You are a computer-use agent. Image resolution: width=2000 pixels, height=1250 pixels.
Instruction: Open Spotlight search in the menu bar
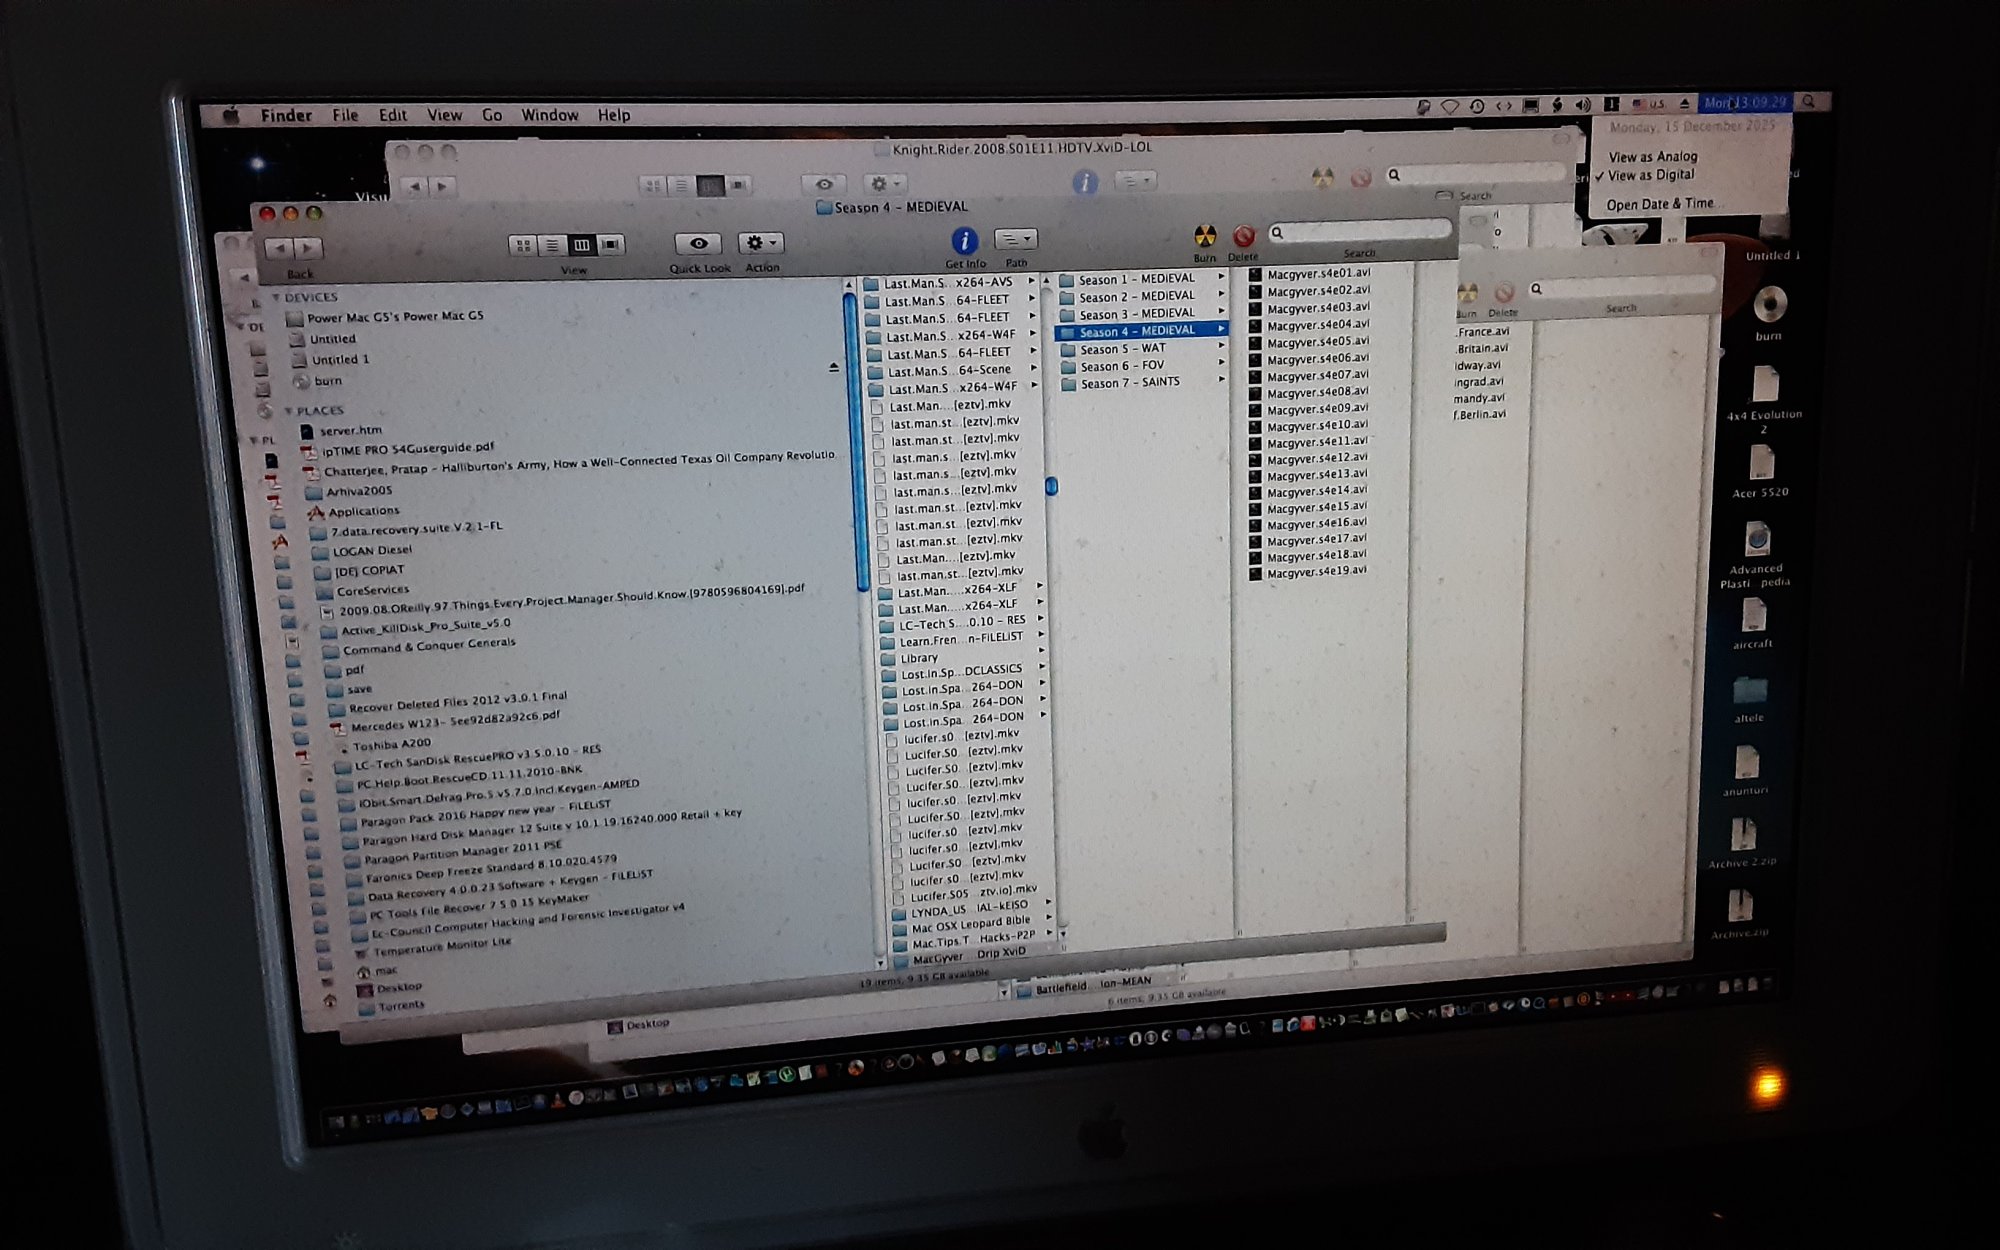click(x=1808, y=102)
